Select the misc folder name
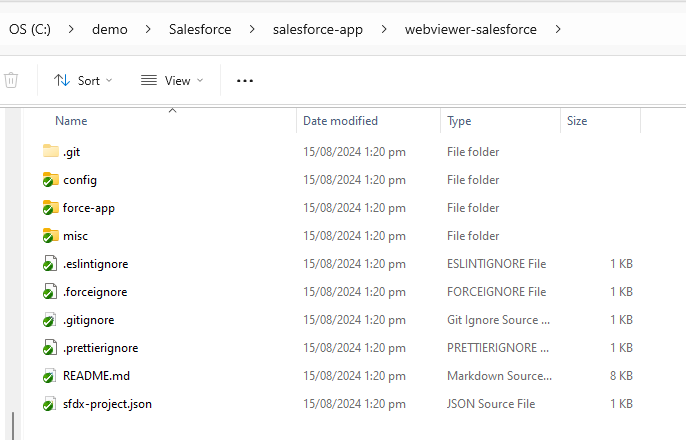The width and height of the screenshot is (686, 440). pyautogui.click(x=75, y=236)
